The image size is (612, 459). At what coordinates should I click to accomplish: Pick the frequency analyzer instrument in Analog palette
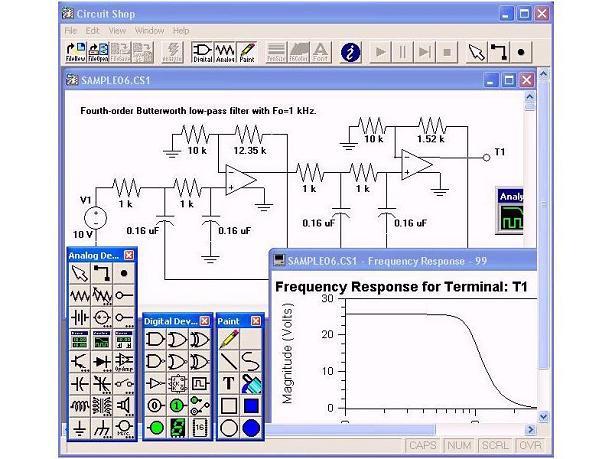click(x=102, y=340)
